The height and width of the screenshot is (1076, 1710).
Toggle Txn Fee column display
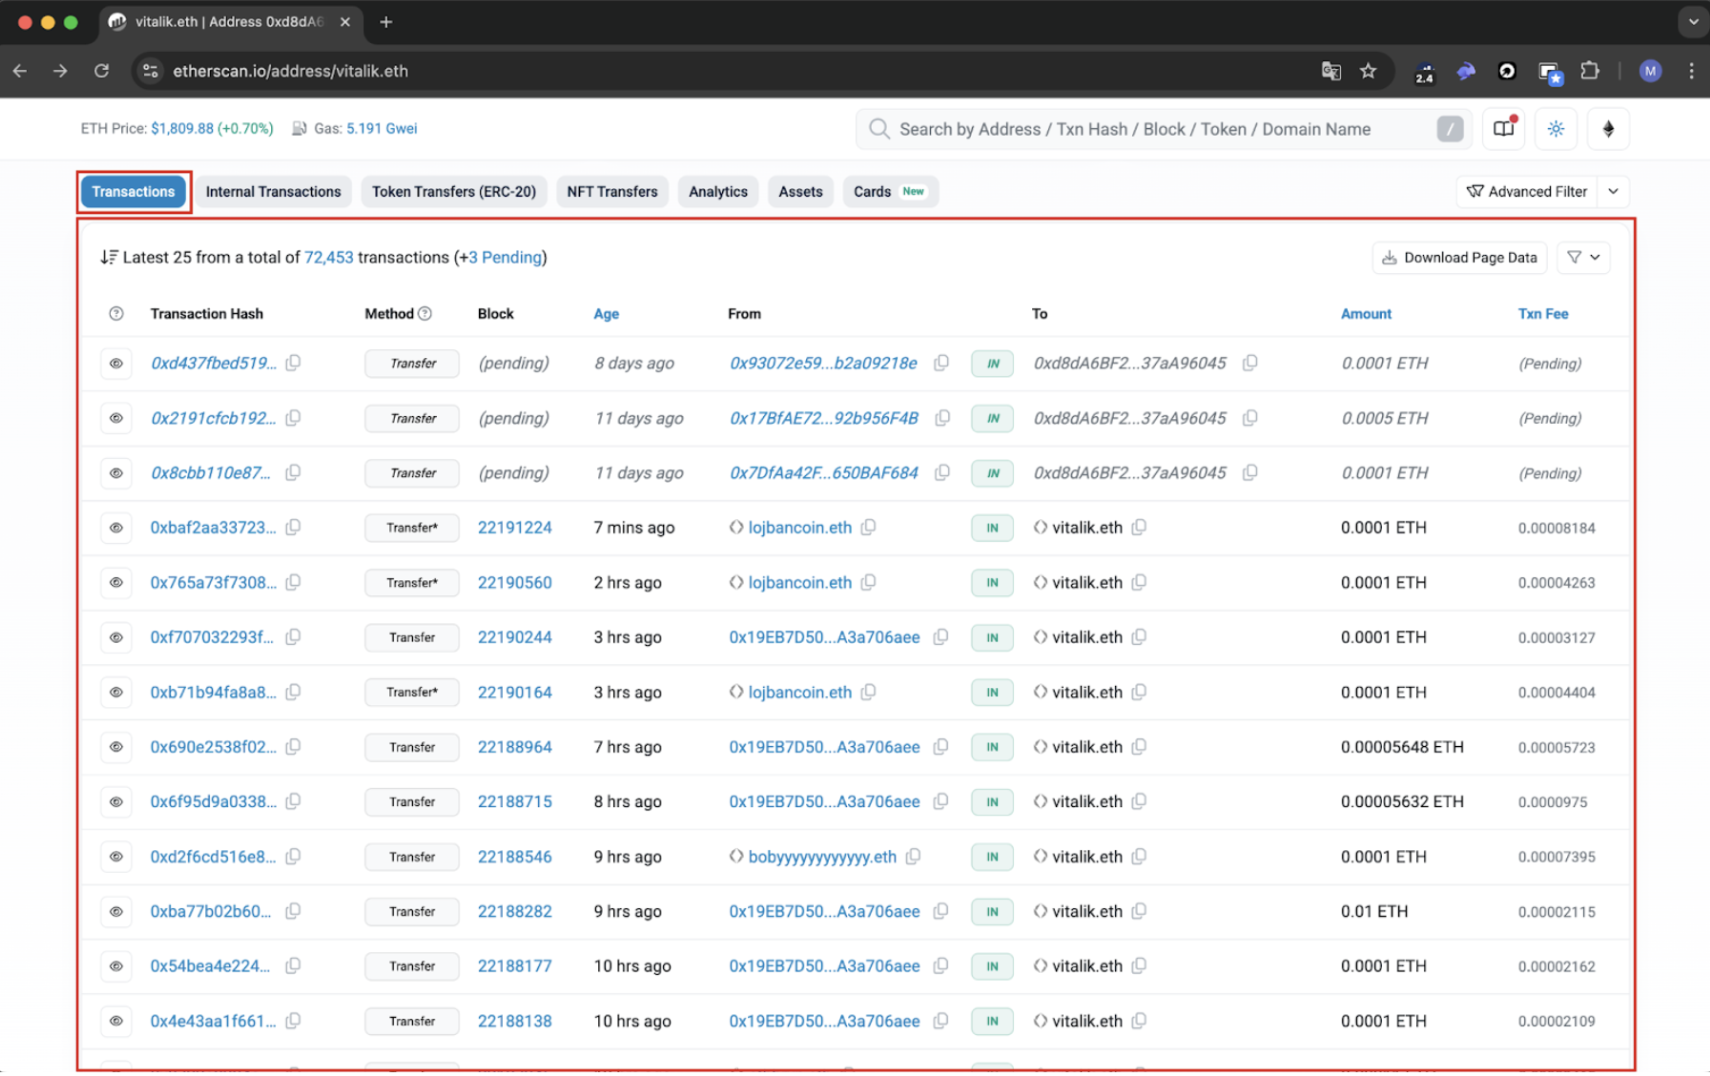coord(1543,314)
